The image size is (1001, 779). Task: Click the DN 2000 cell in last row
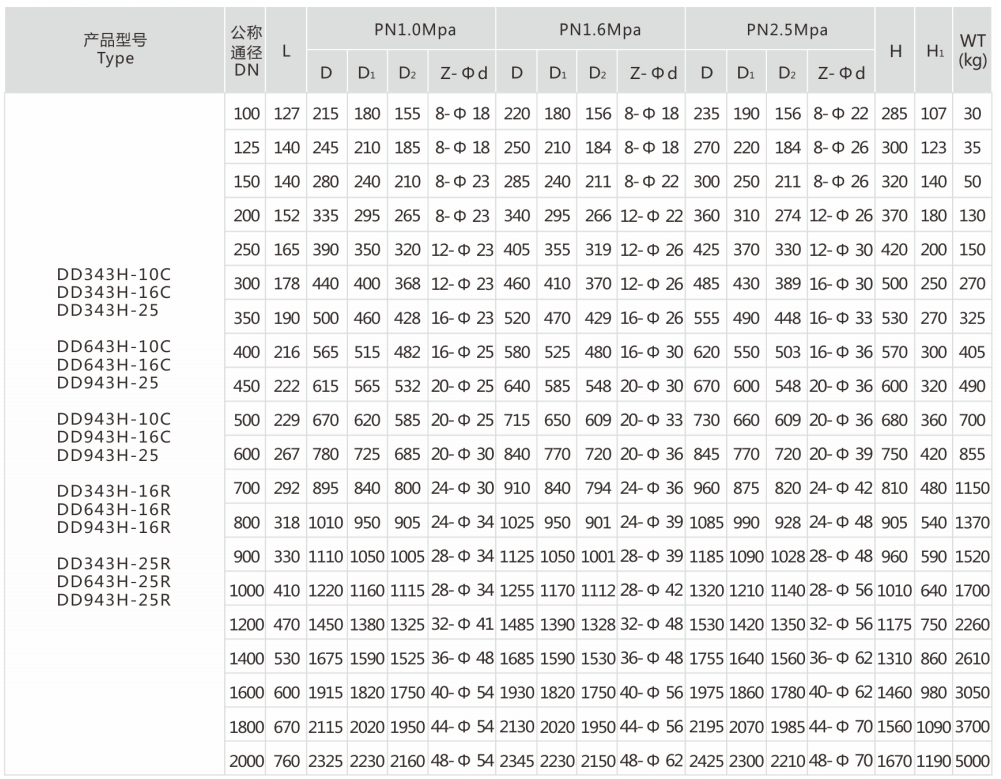pos(246,759)
